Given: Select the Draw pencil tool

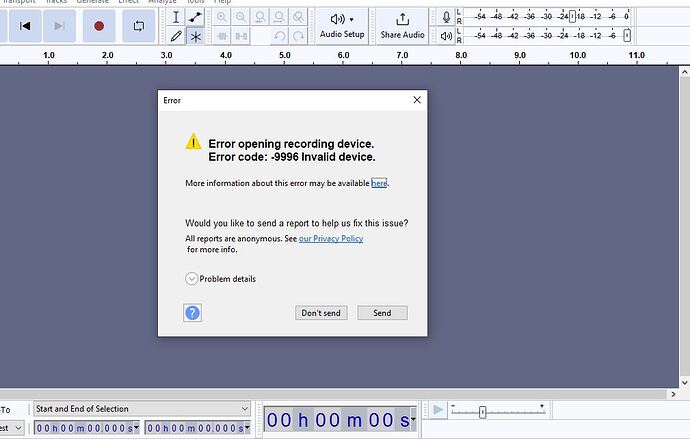Looking at the screenshot, I should point(177,36).
